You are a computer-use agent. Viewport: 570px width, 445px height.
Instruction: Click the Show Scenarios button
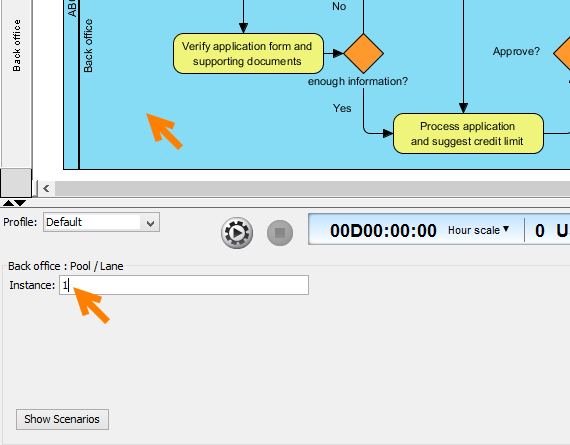click(x=62, y=419)
